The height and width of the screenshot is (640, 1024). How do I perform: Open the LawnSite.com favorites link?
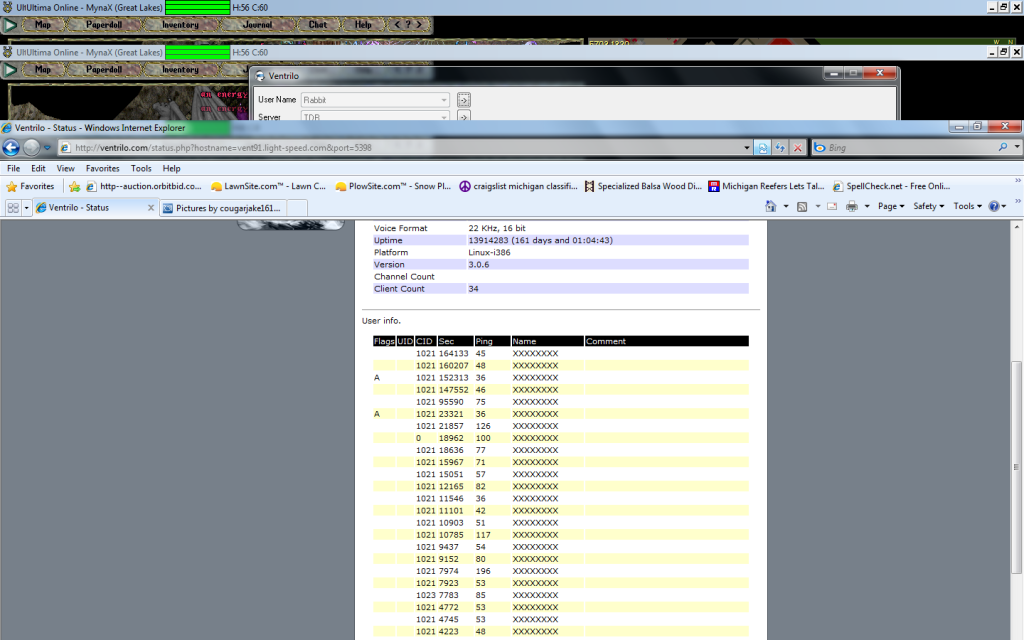(268, 186)
